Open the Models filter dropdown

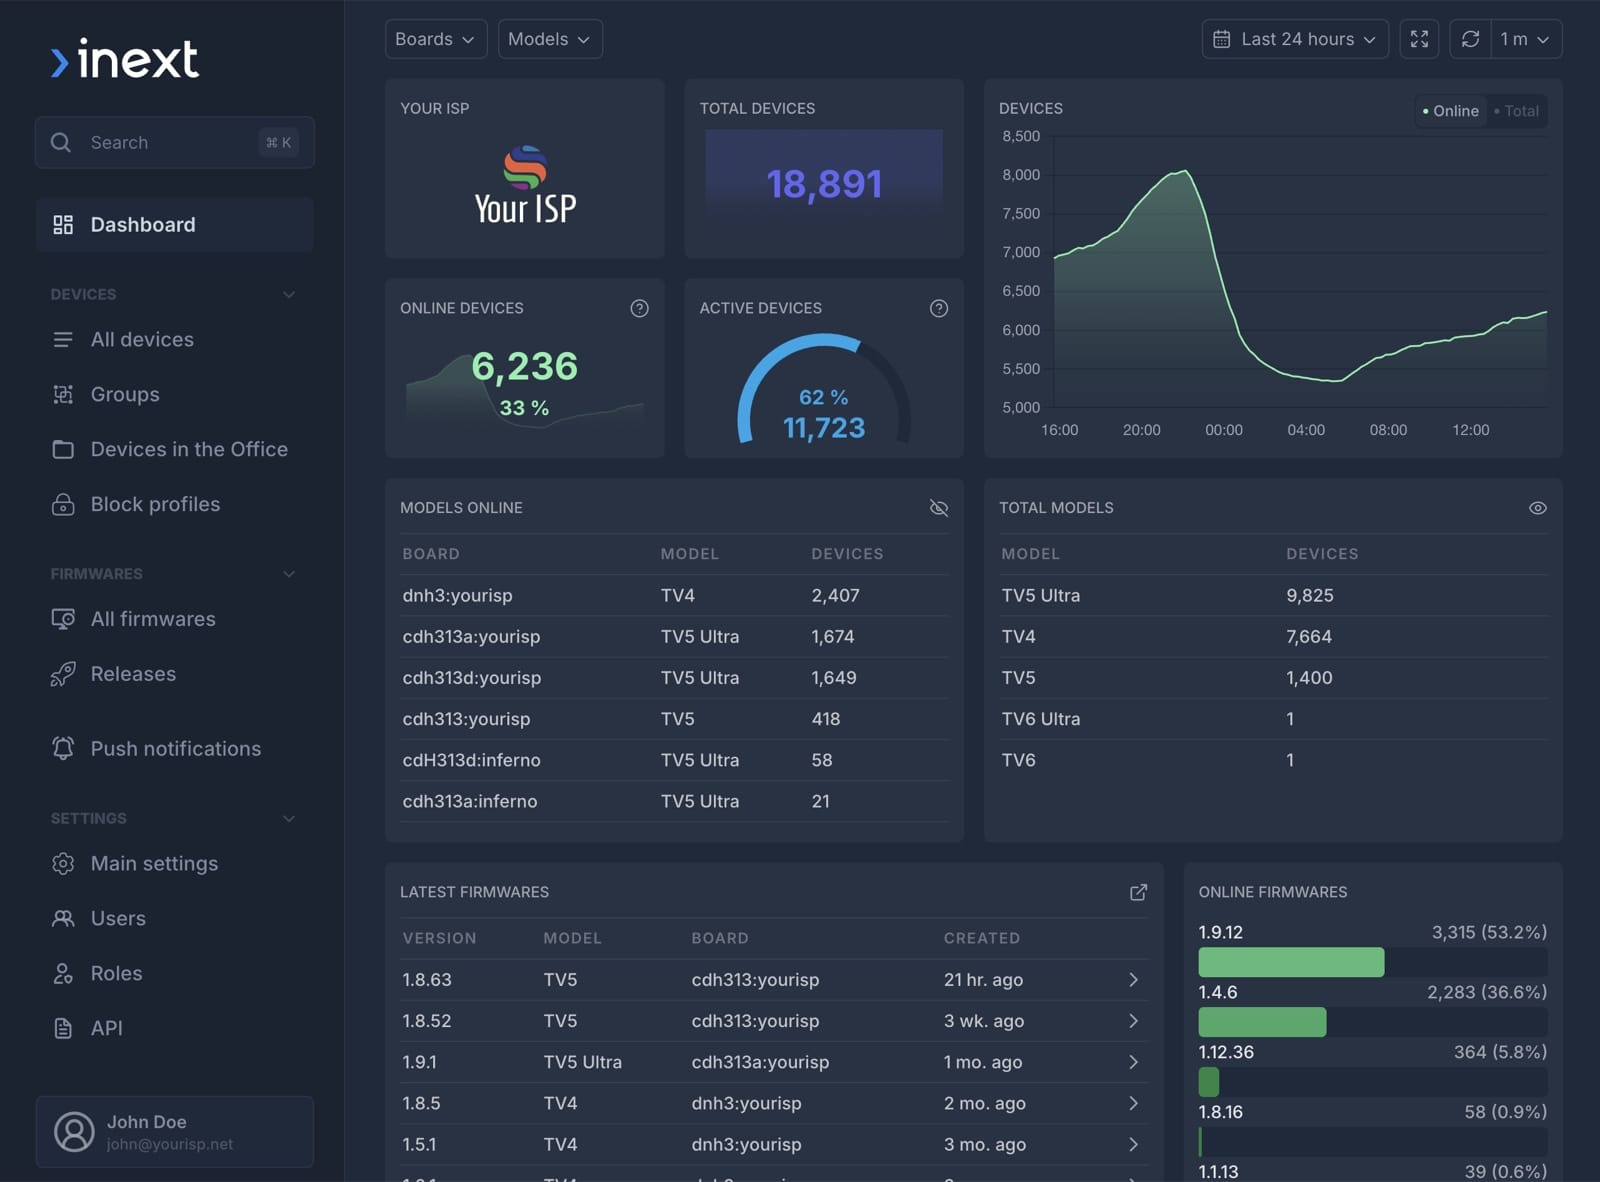pyautogui.click(x=550, y=39)
